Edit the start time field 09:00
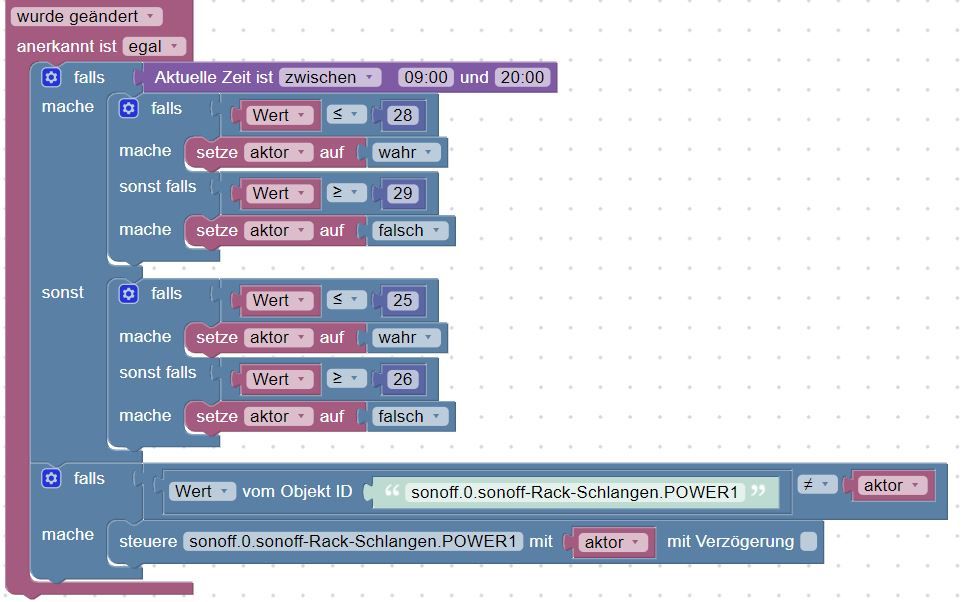This screenshot has width=963, height=602. click(x=426, y=77)
